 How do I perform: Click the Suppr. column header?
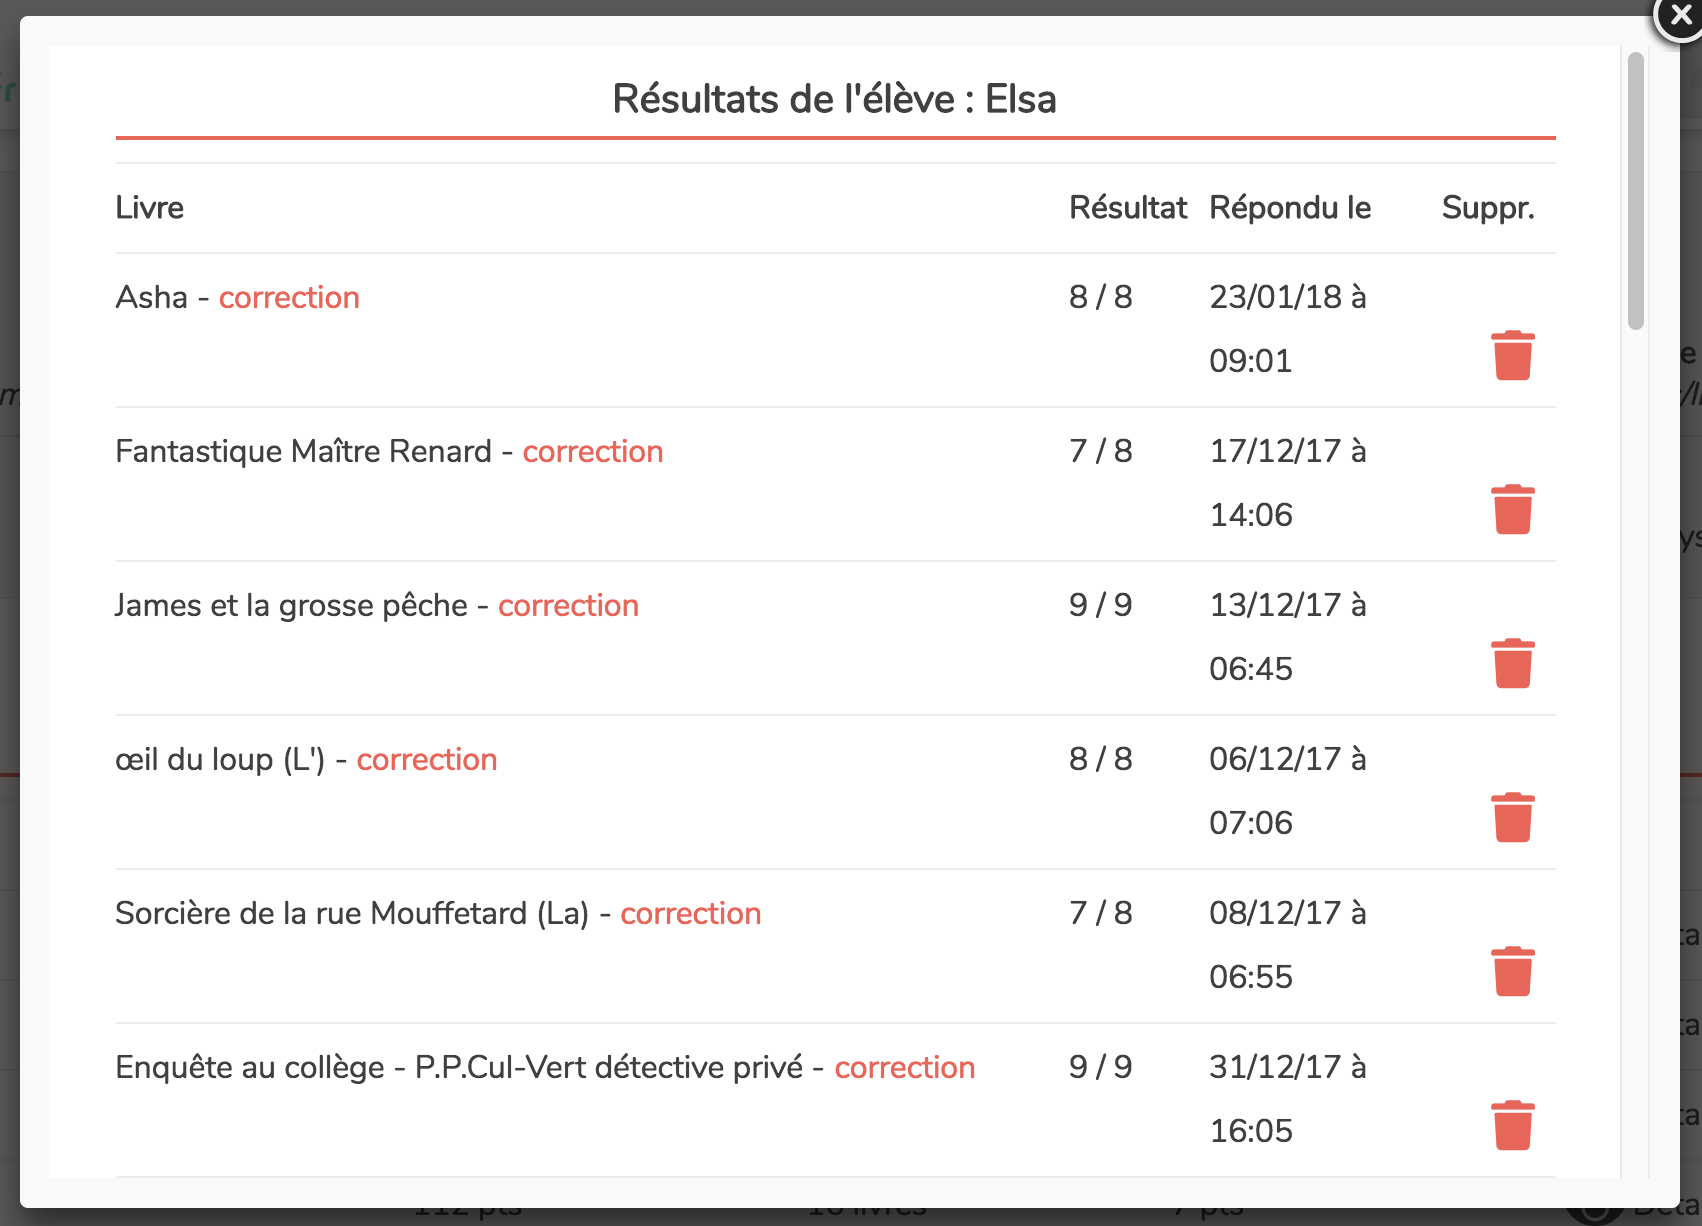tap(1487, 208)
